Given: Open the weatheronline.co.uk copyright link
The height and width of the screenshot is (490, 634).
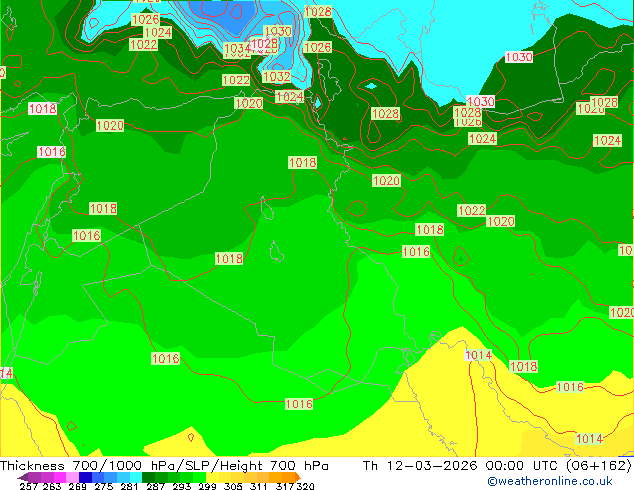Looking at the screenshot, I should coord(549,481).
